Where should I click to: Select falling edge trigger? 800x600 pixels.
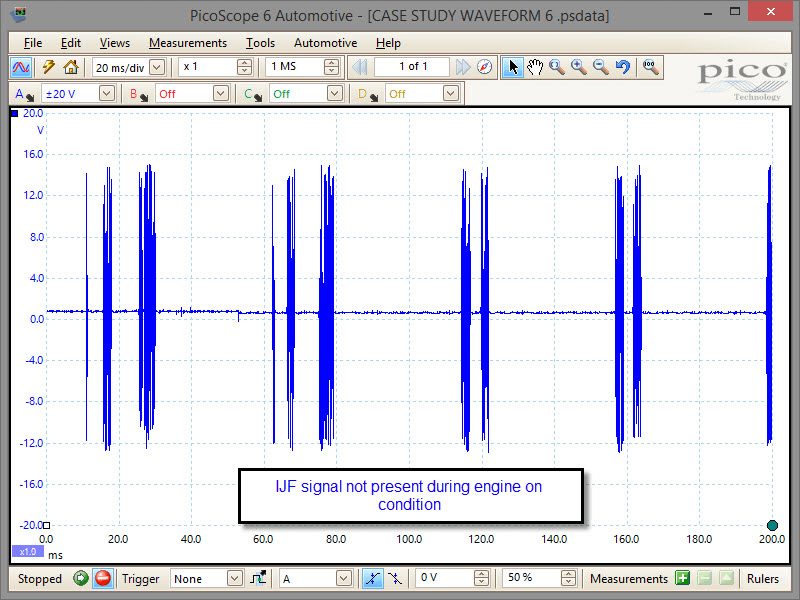(395, 579)
